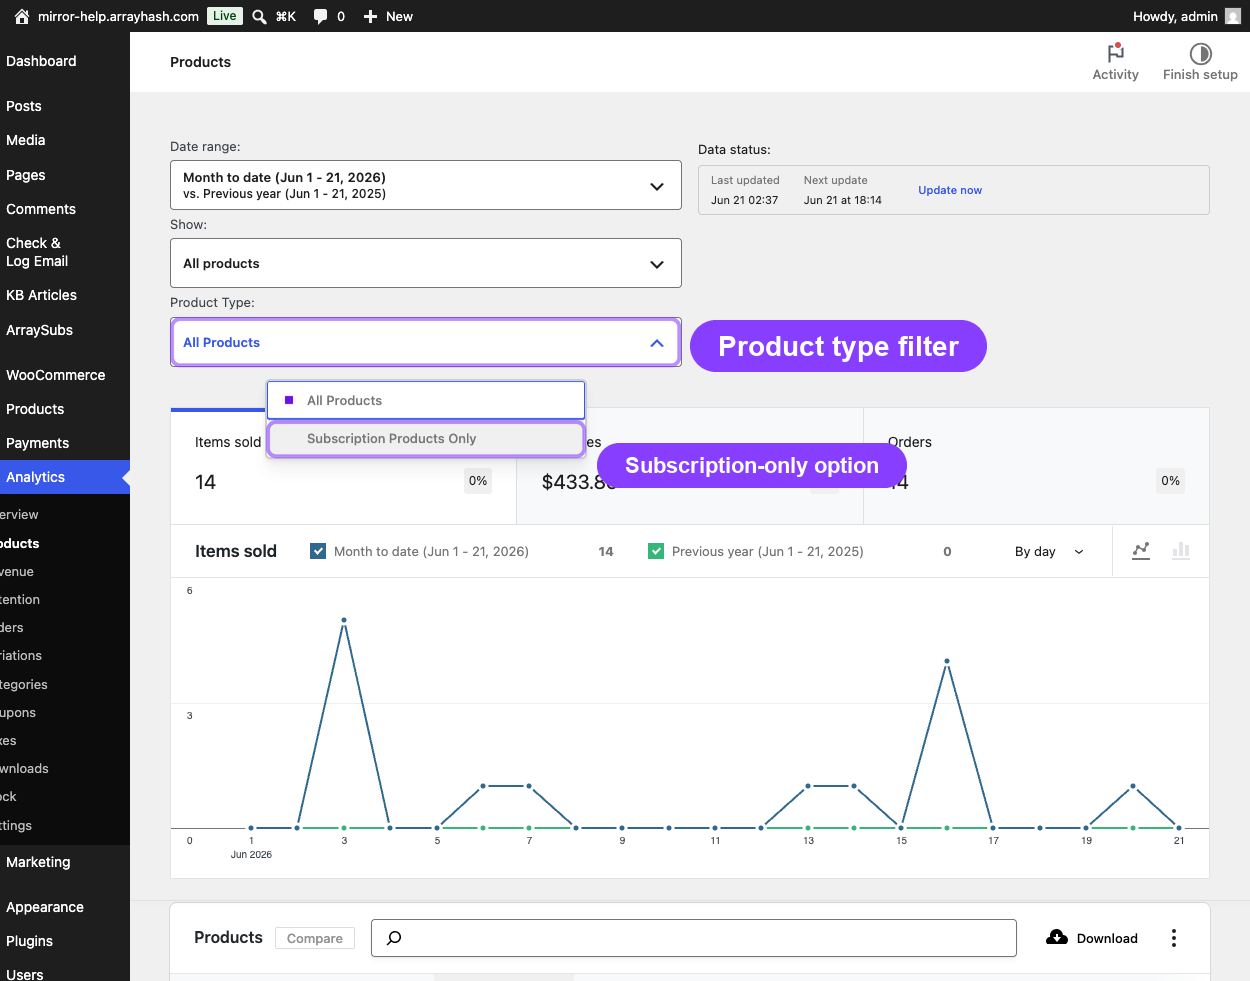Select All Products option in list

tap(426, 400)
